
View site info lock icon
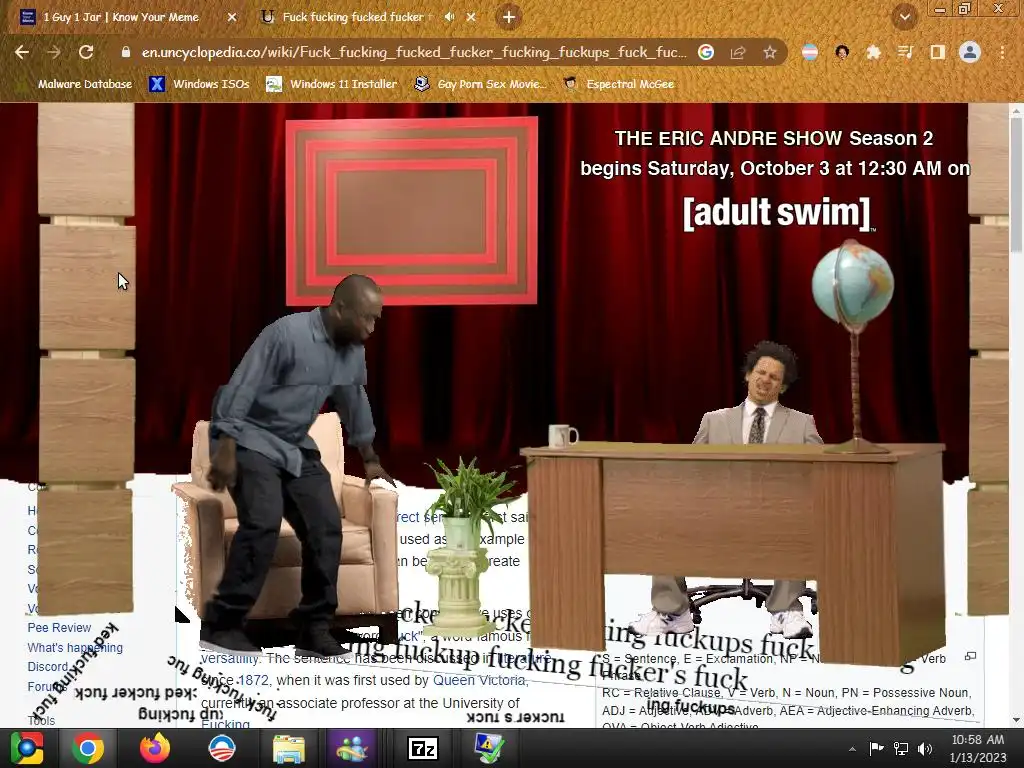pos(126,52)
